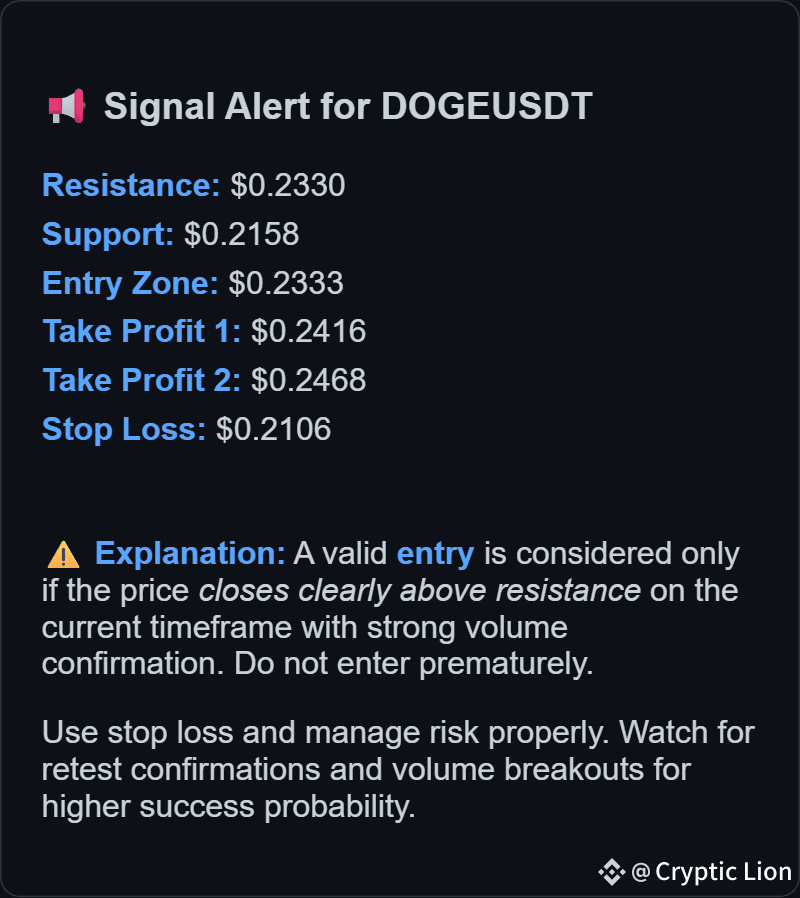Select the Support label
This screenshot has width=800, height=898.
[x=108, y=234]
